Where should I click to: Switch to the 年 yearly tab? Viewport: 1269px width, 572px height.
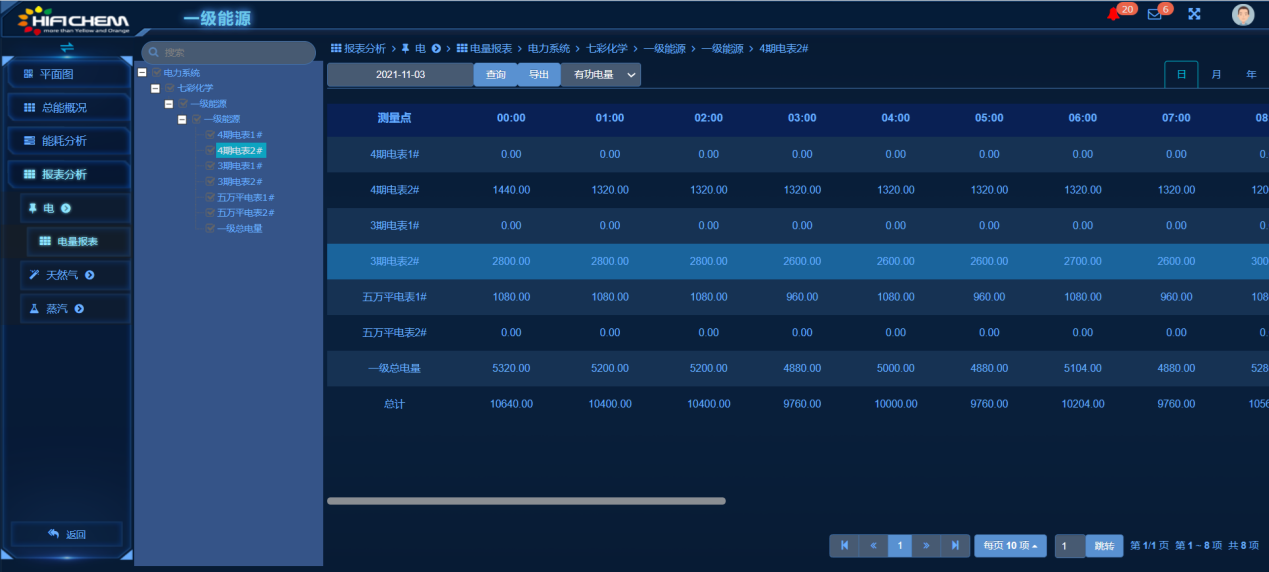tap(1251, 74)
